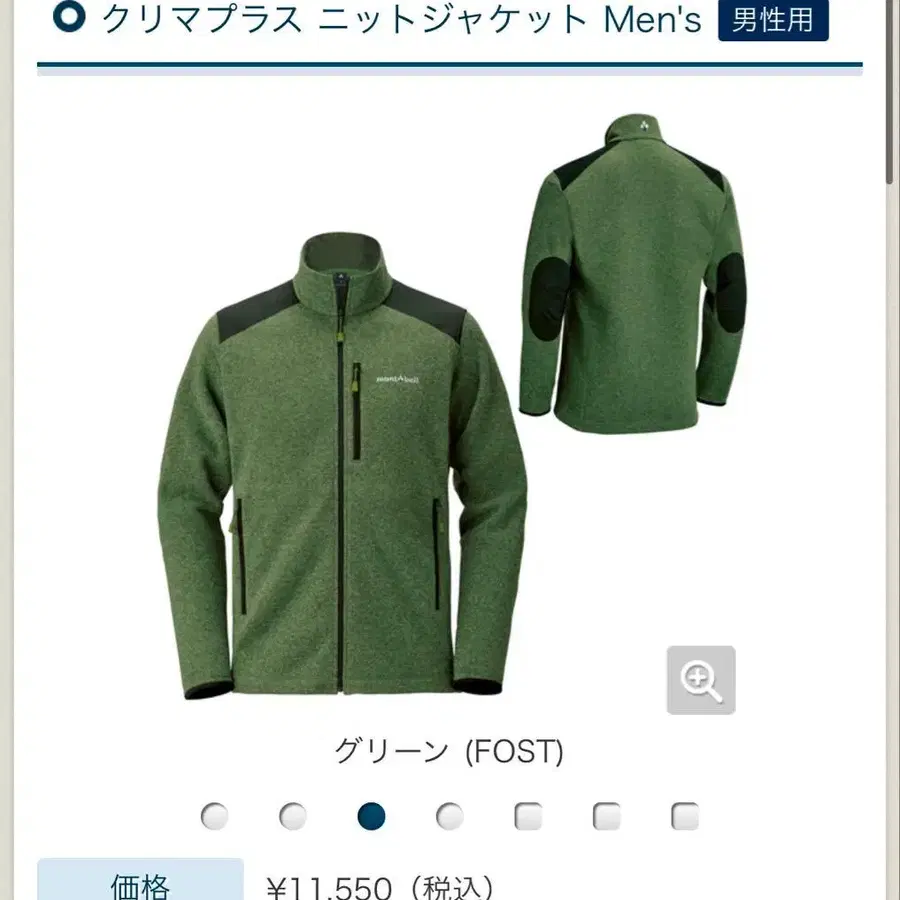Click the magnifier zoom icon on the product image
The image size is (900, 900).
(x=701, y=680)
